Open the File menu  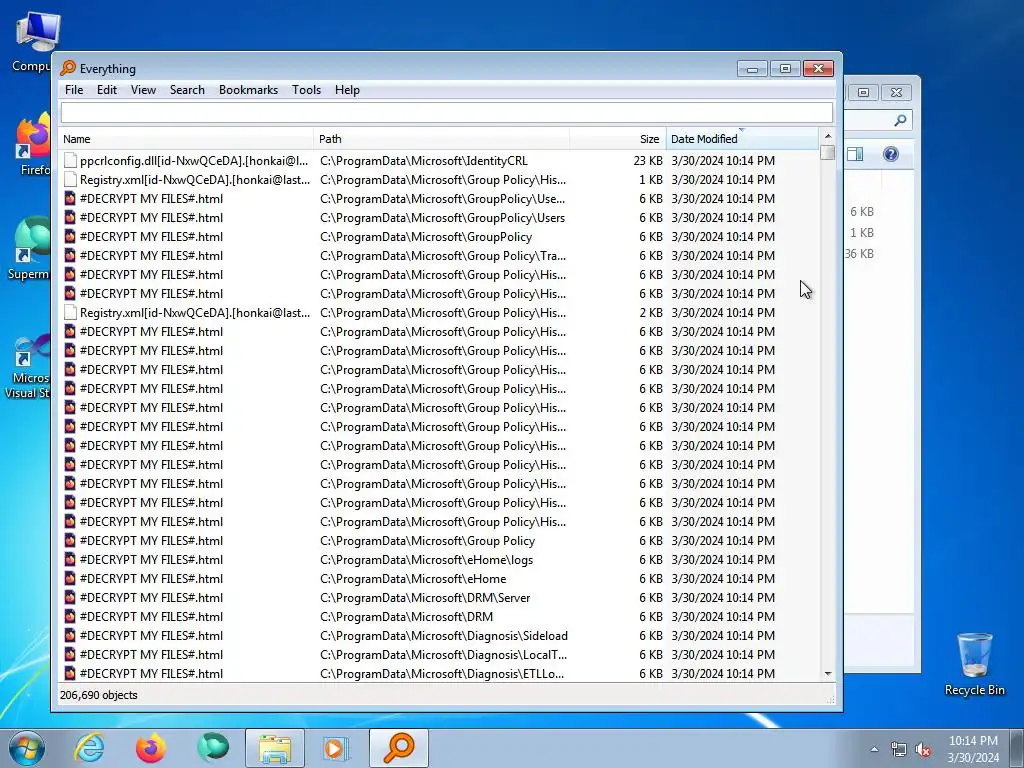point(74,90)
